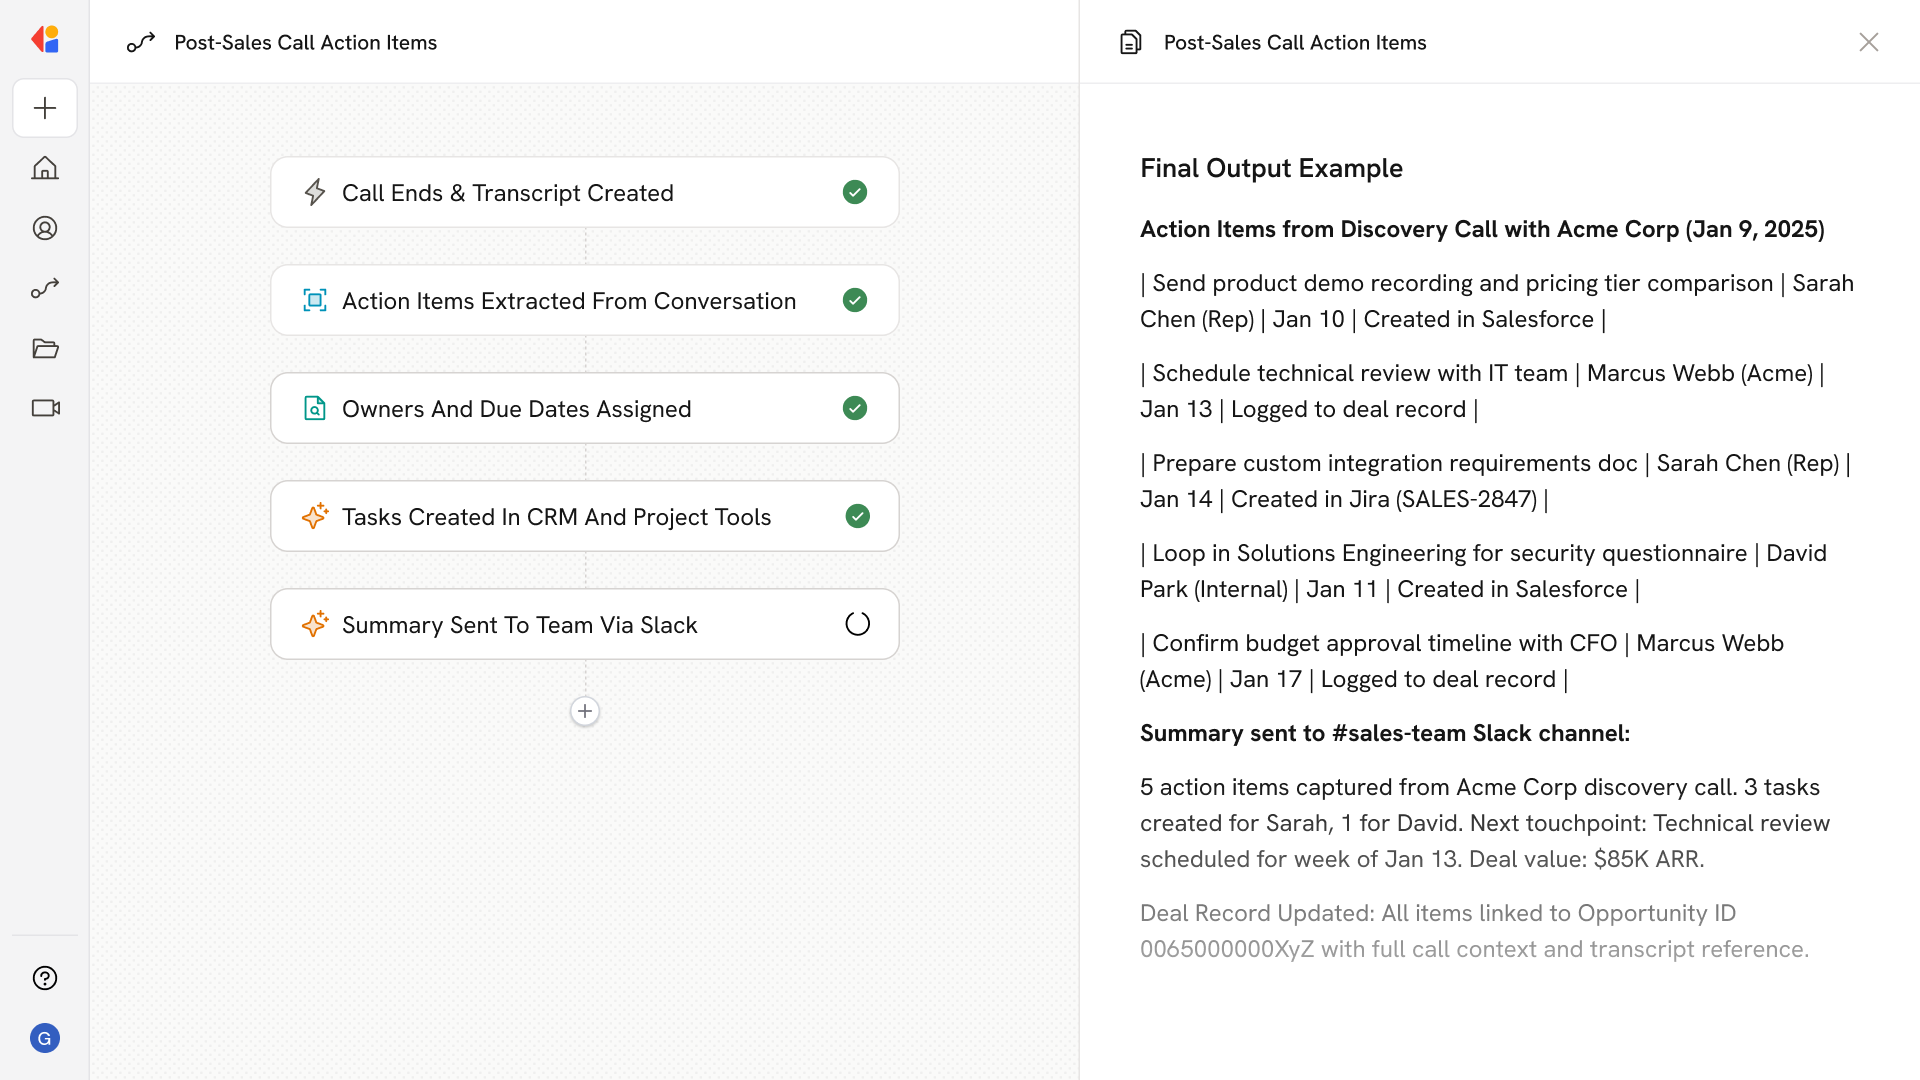The height and width of the screenshot is (1080, 1920).
Task: Click the document icon beside the output panel title
Action: point(1130,42)
